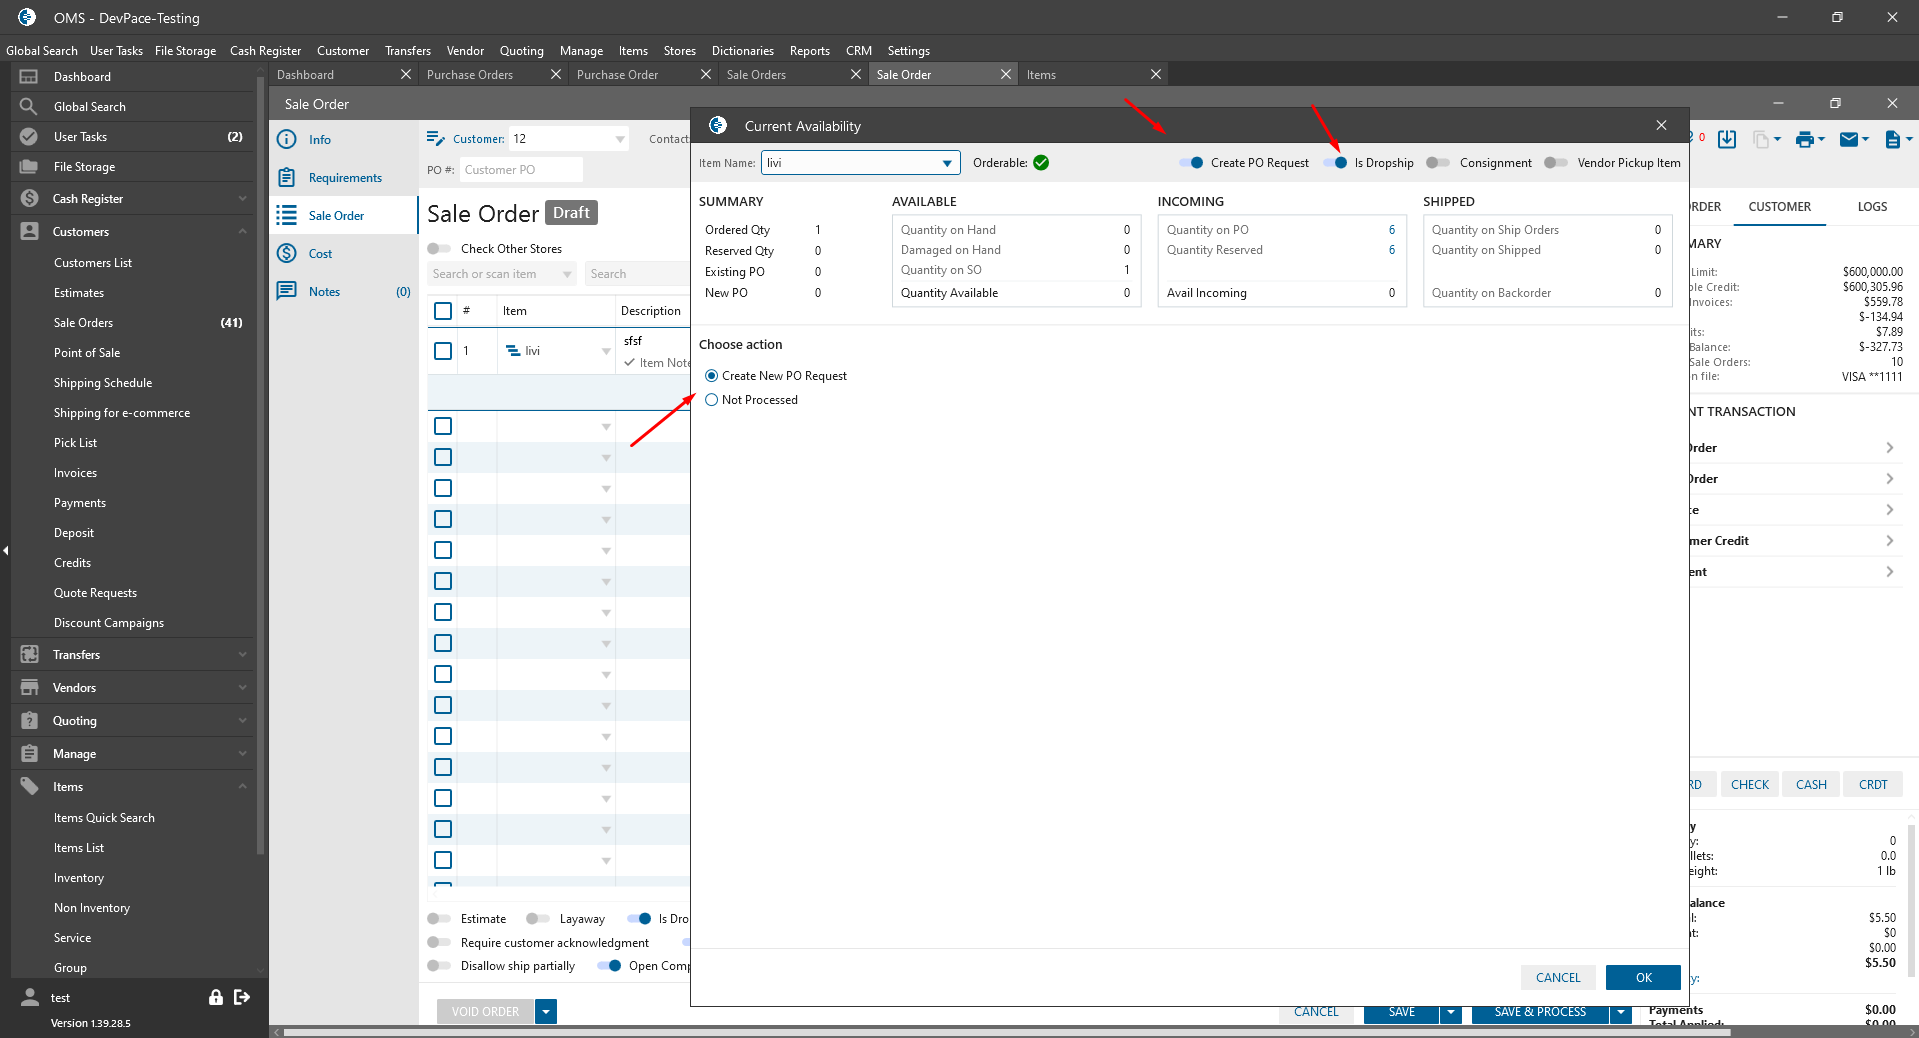Click the email envelope icon in toolbar
This screenshot has width=1919, height=1038.
tap(1849, 139)
